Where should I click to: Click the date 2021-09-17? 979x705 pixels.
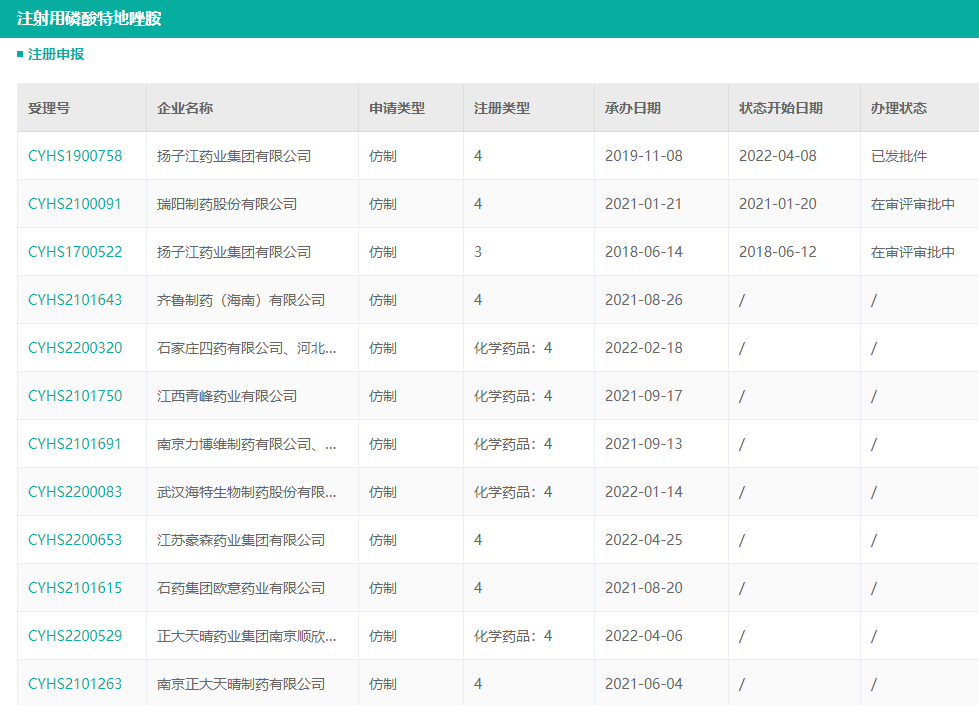pyautogui.click(x=644, y=396)
